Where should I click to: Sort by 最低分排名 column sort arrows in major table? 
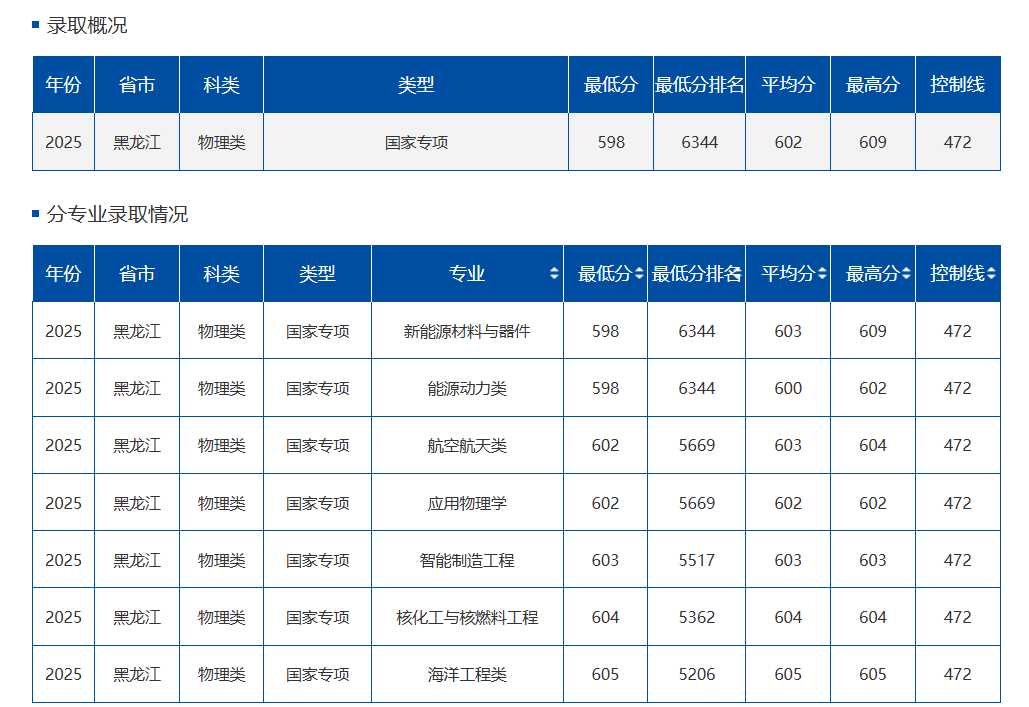click(x=738, y=274)
